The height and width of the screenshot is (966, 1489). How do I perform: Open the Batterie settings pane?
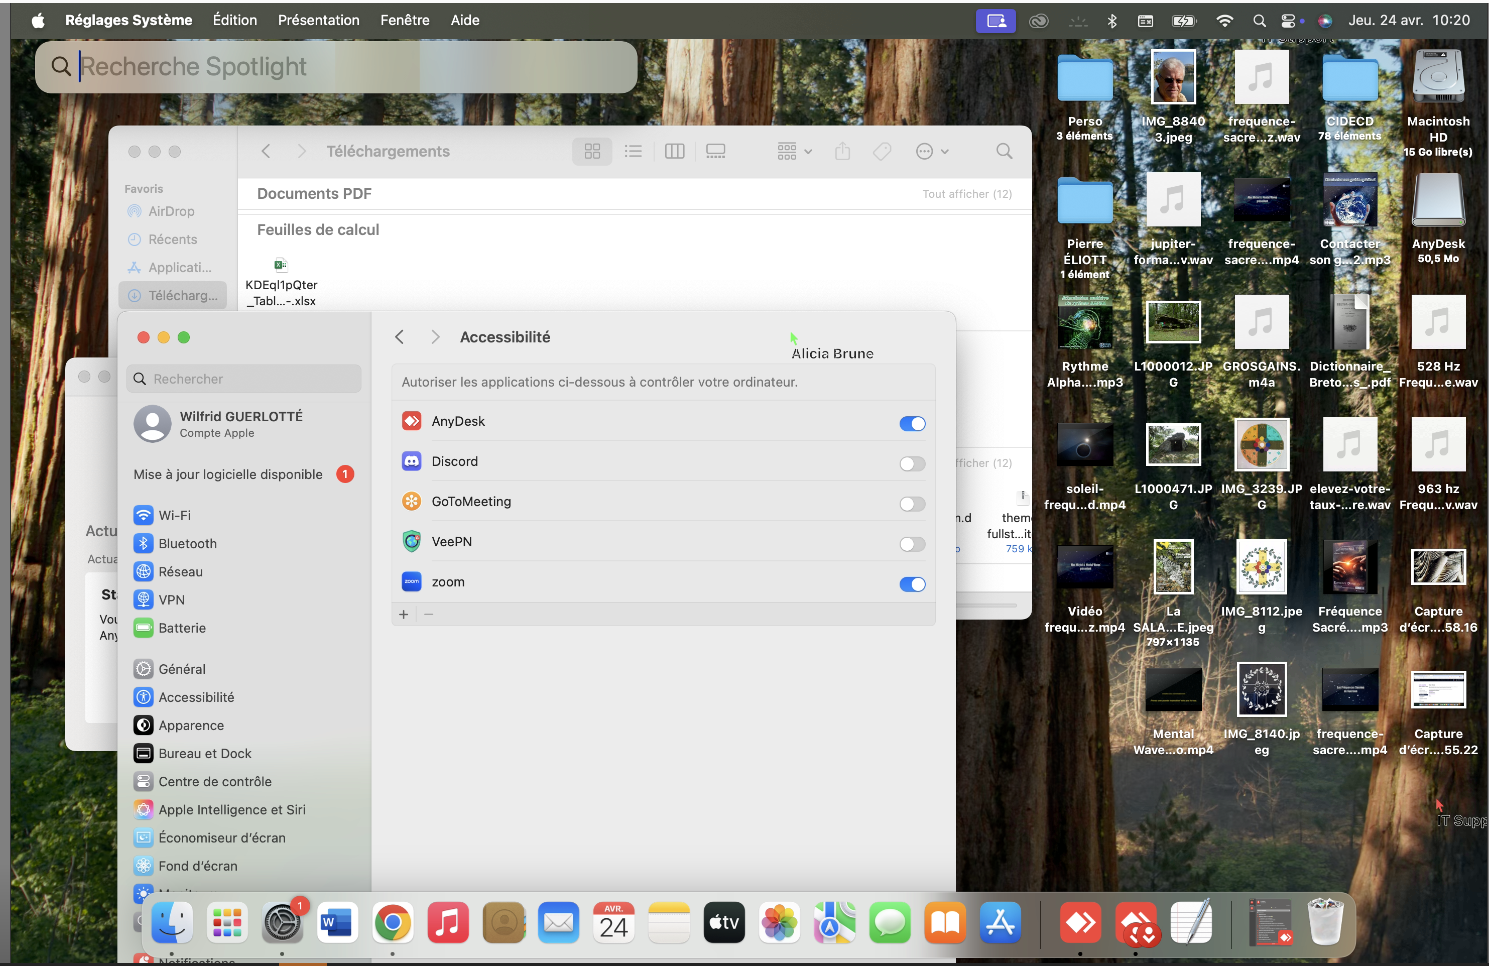[x=181, y=628]
